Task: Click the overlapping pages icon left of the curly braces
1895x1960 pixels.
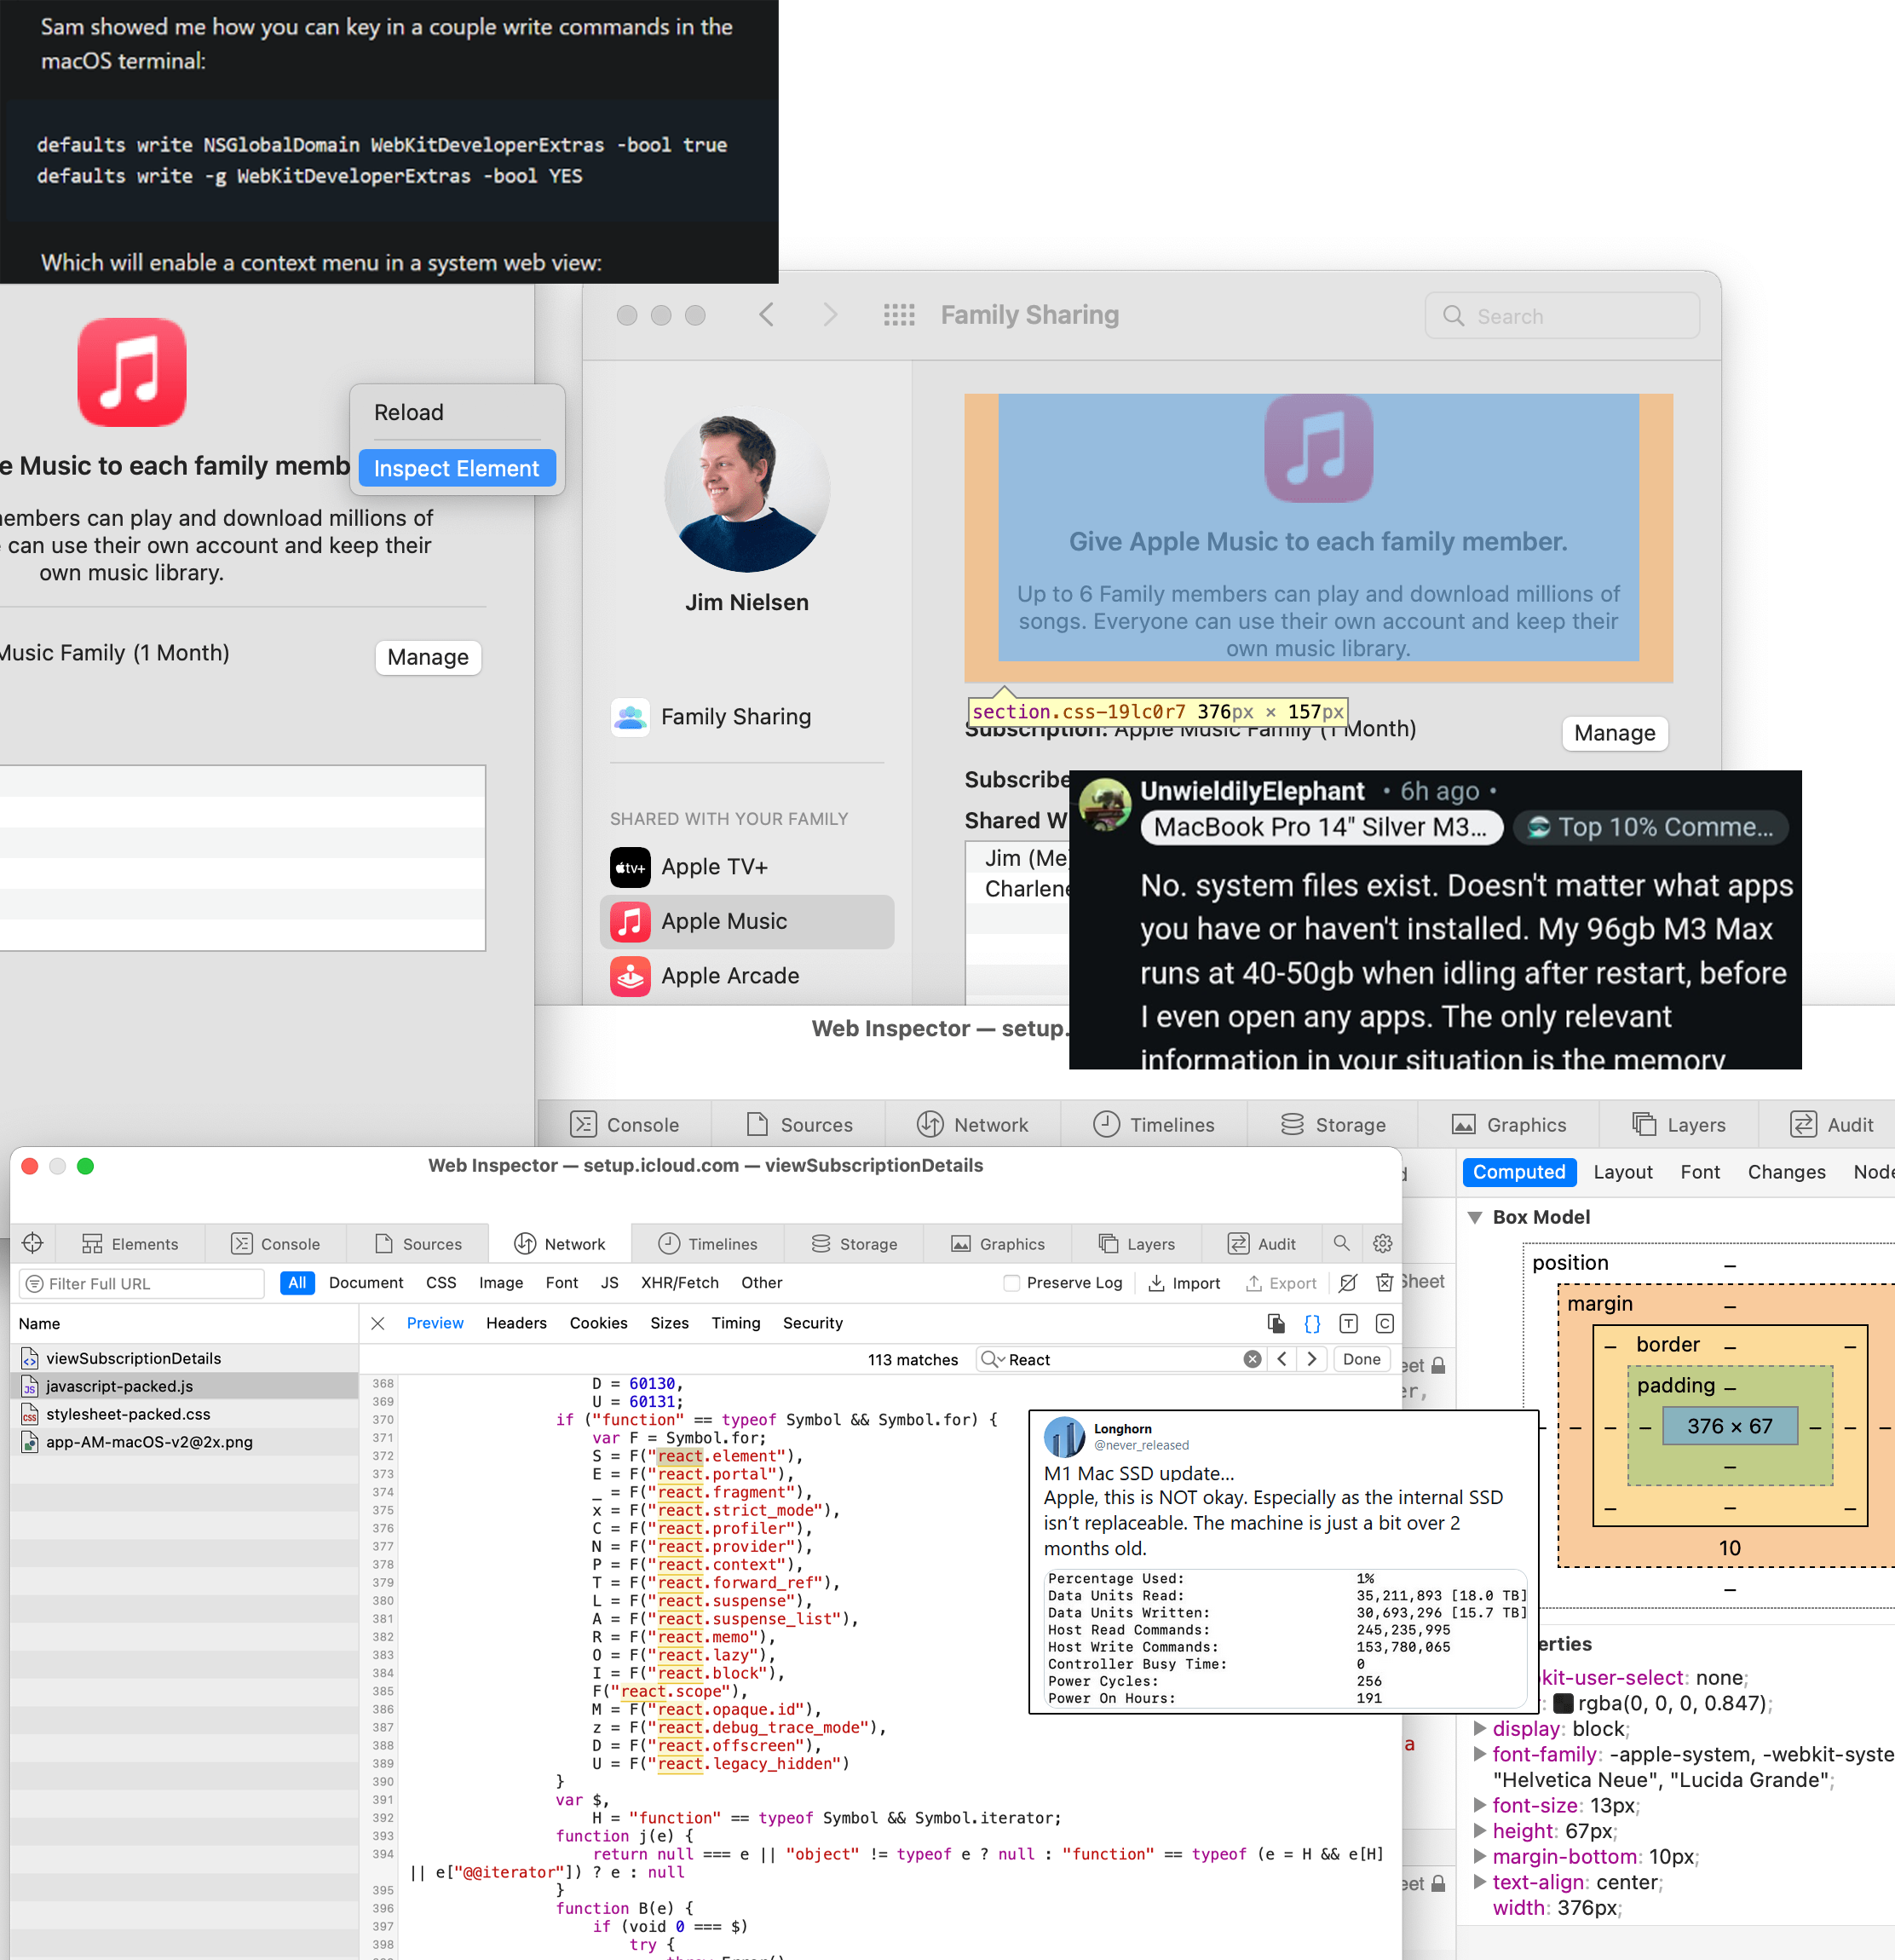Action: (1276, 1324)
